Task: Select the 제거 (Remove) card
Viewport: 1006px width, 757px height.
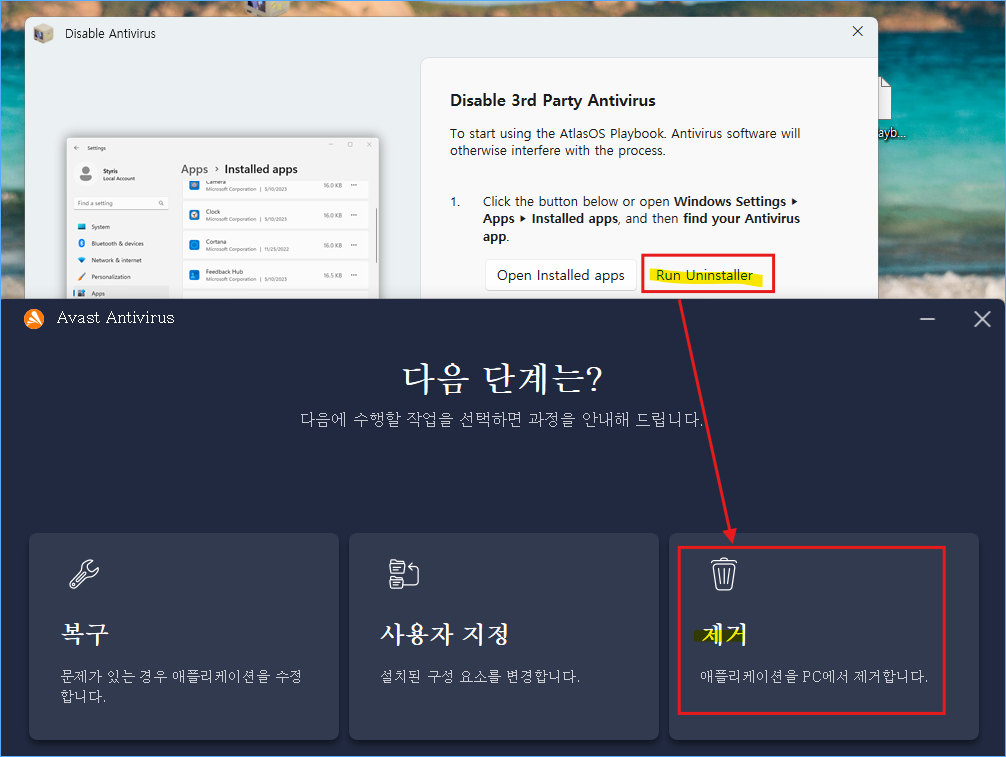Action: [824, 636]
